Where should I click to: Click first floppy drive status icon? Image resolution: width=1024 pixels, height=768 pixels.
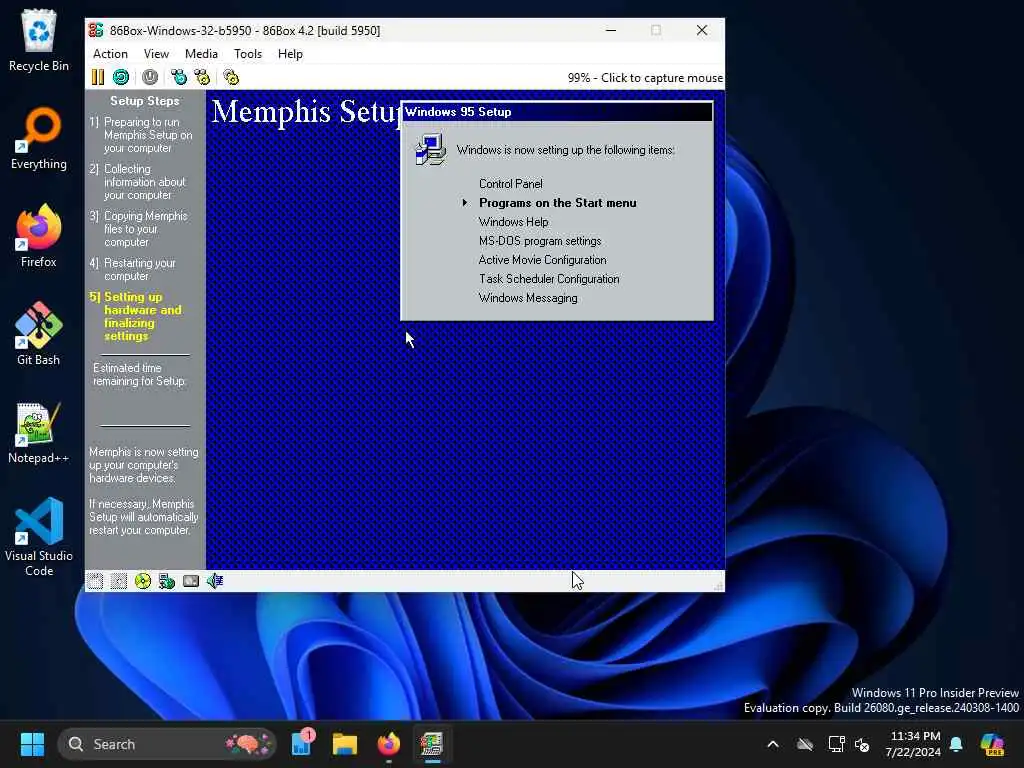point(95,581)
